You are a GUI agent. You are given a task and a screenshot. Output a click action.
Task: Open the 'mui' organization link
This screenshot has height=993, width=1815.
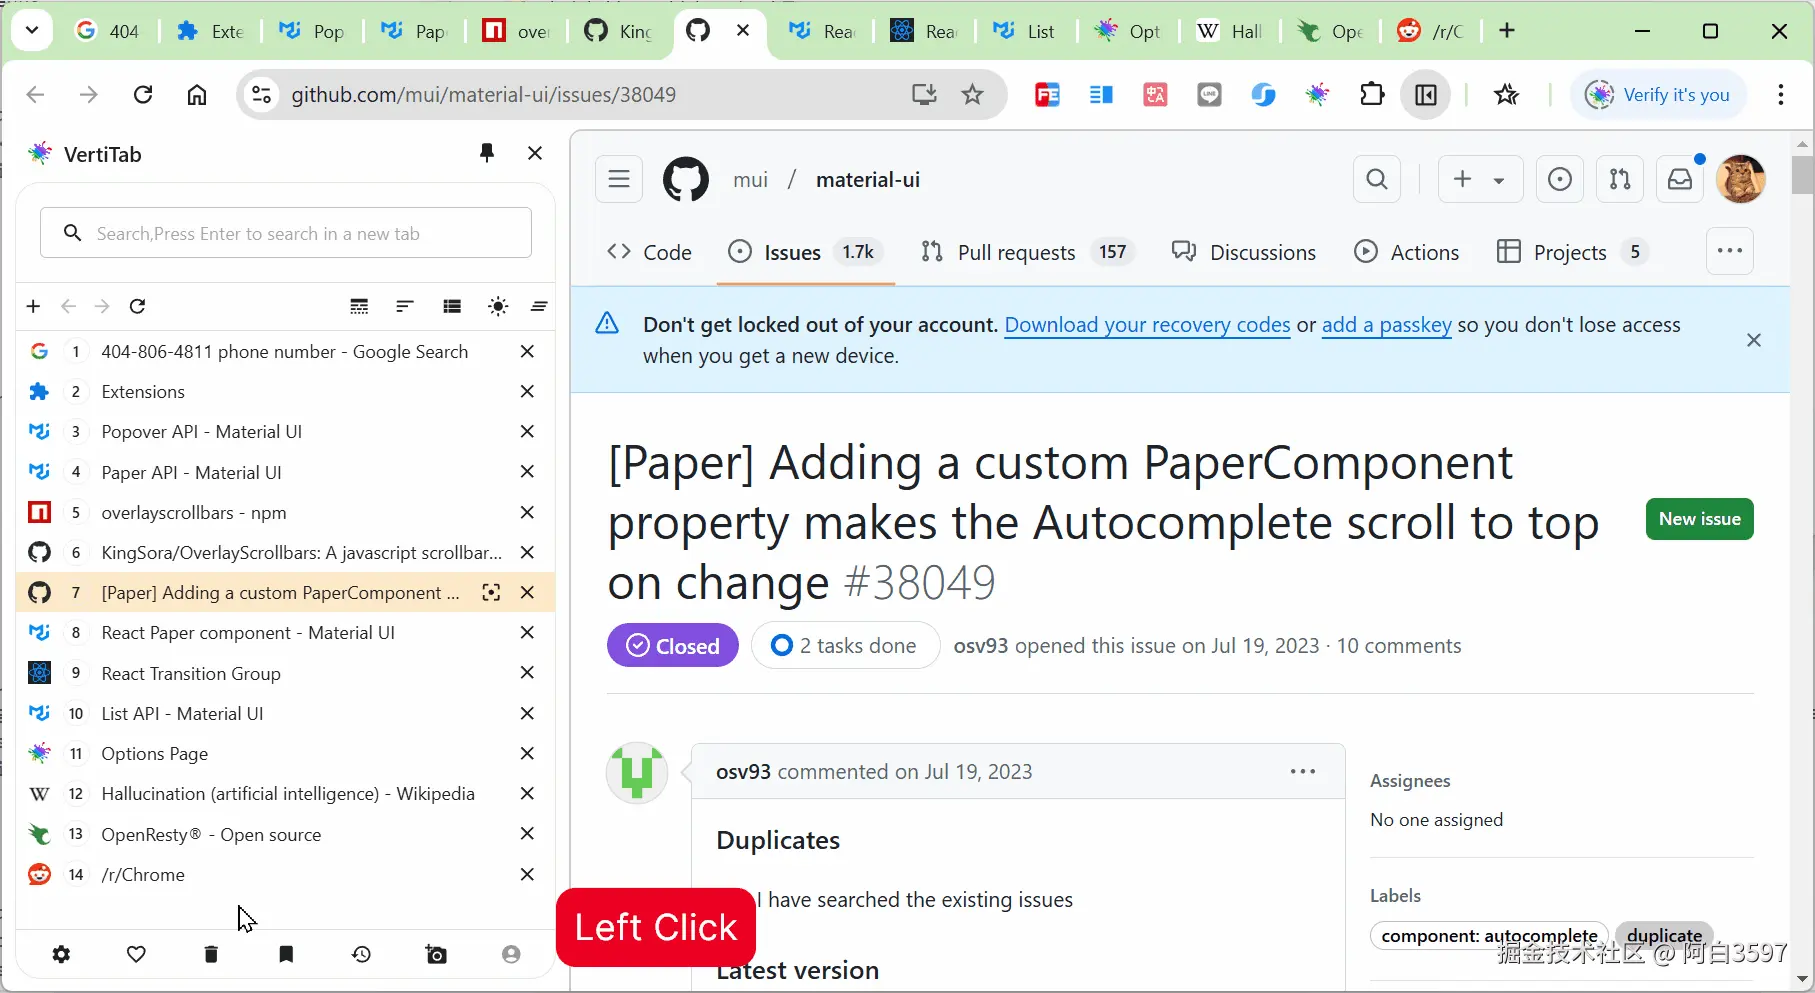coord(750,179)
